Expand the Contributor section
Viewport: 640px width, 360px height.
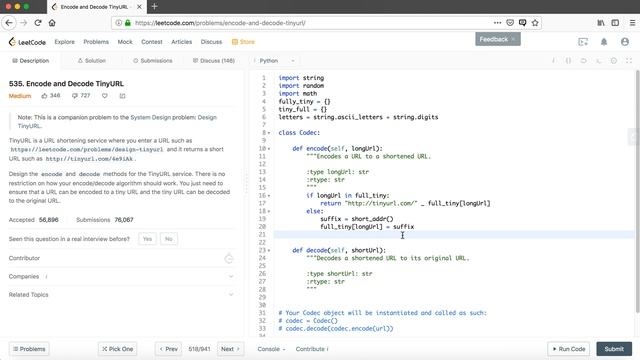[121, 258]
